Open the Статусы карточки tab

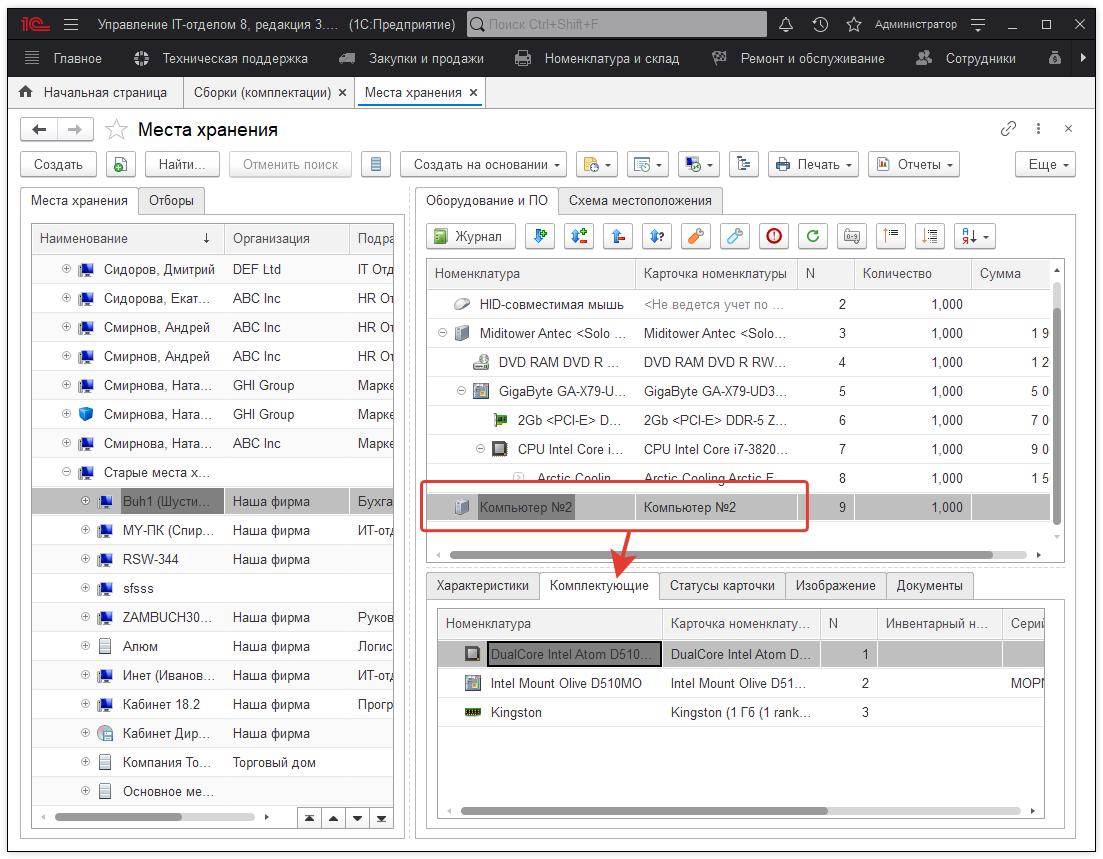tap(721, 586)
